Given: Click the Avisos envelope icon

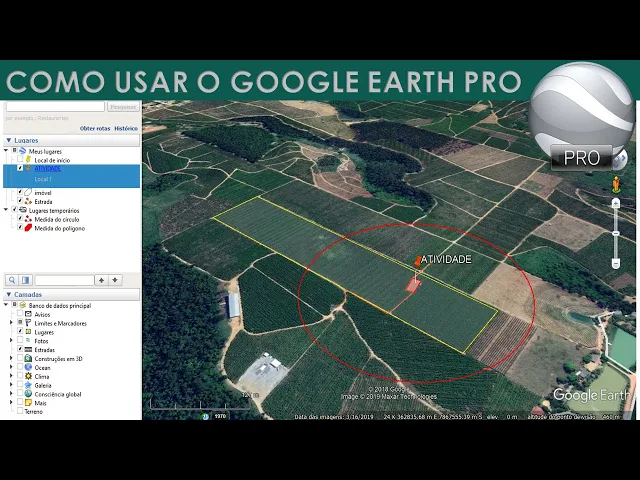Looking at the screenshot, I should click(x=28, y=314).
